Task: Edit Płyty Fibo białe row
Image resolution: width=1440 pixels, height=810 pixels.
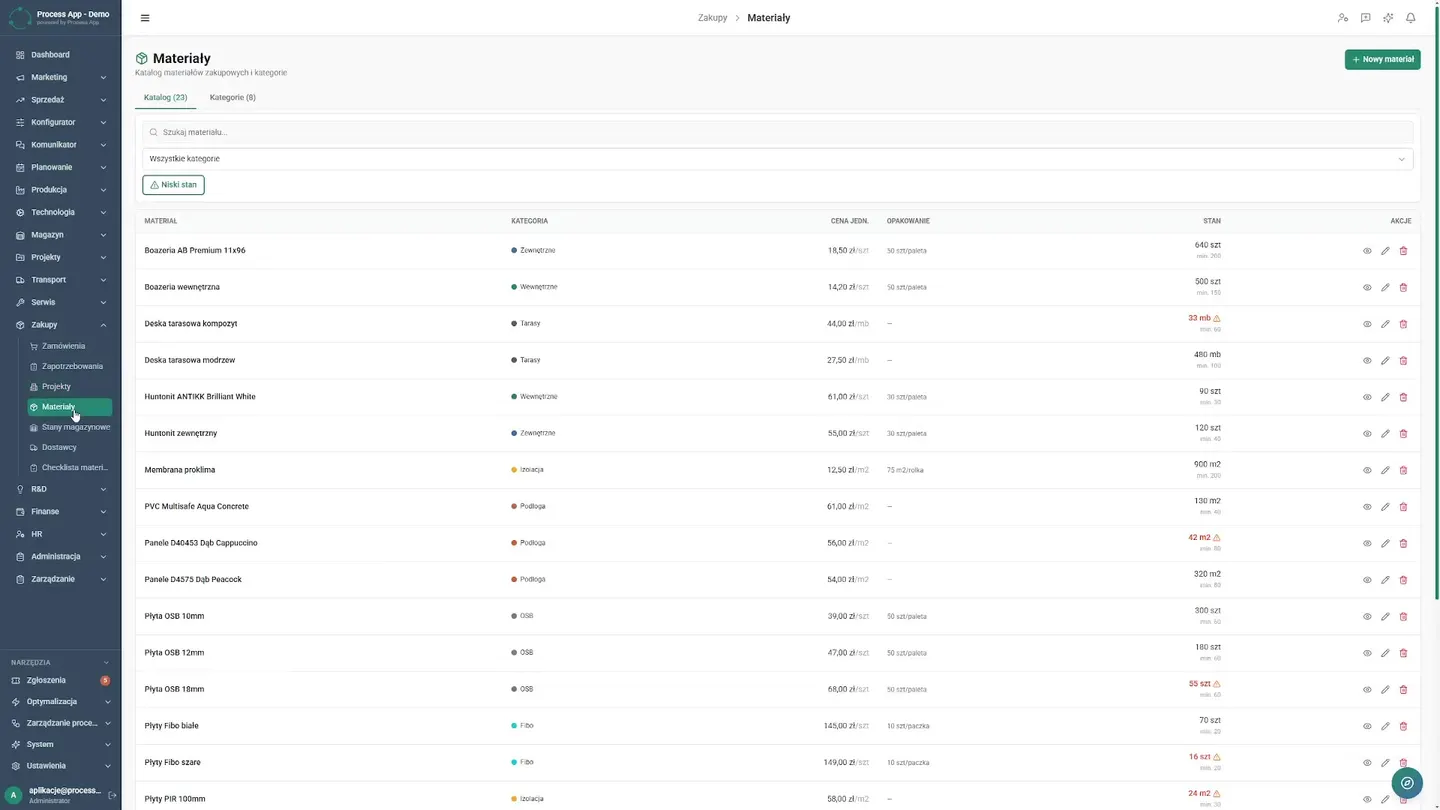Action: coord(1385,726)
